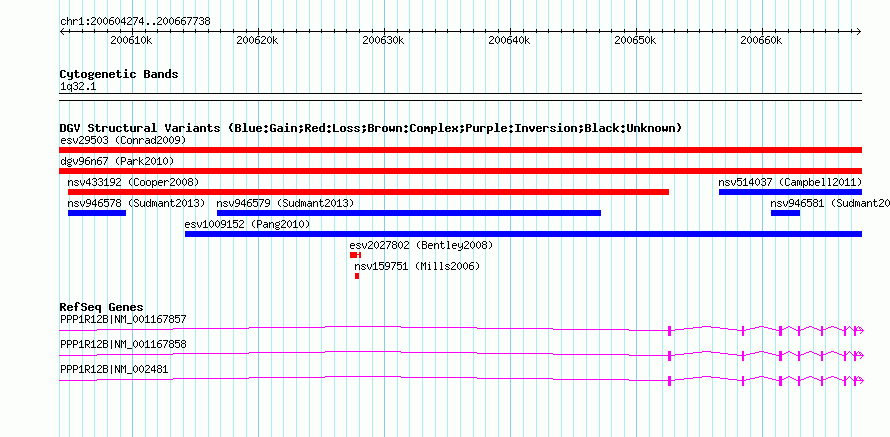
Task: Click nsv946579 (Sudmant2013) label
Action: [x=285, y=203]
